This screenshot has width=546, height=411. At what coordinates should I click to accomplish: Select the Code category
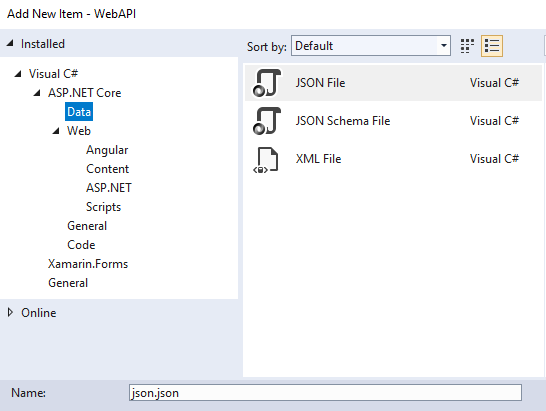(81, 245)
